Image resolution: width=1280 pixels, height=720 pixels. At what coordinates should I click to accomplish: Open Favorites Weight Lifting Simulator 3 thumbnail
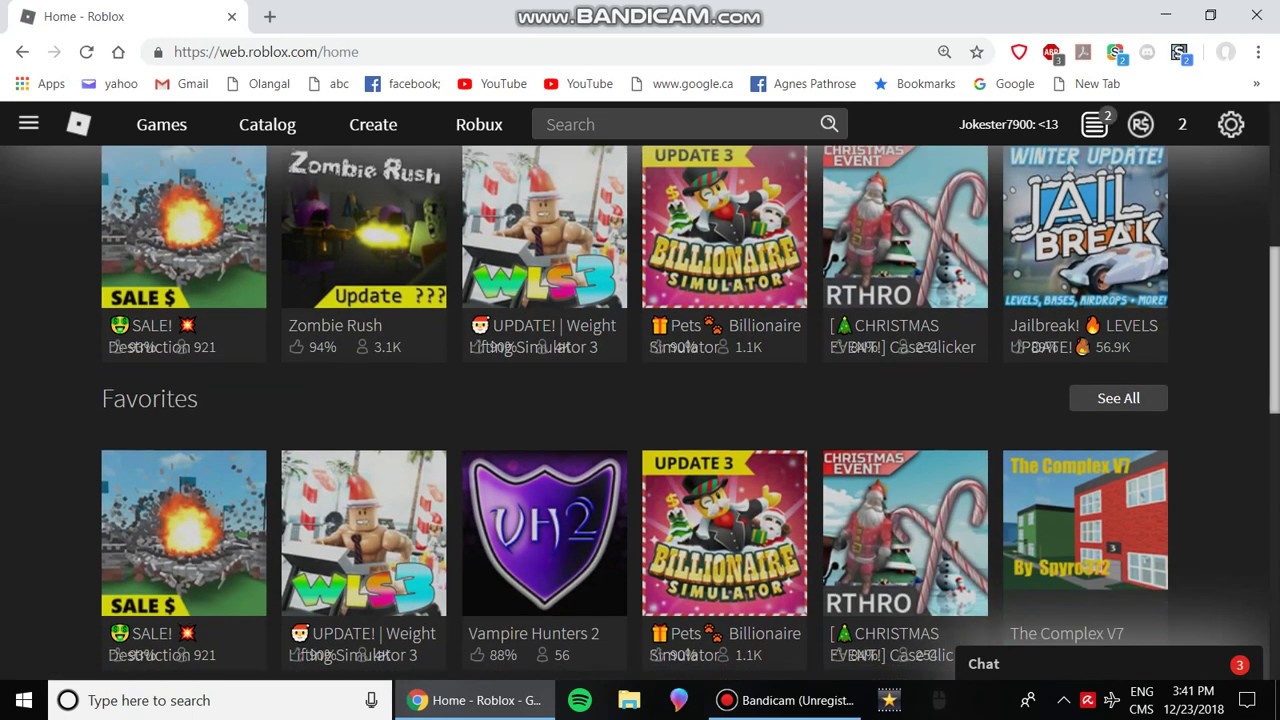(364, 533)
